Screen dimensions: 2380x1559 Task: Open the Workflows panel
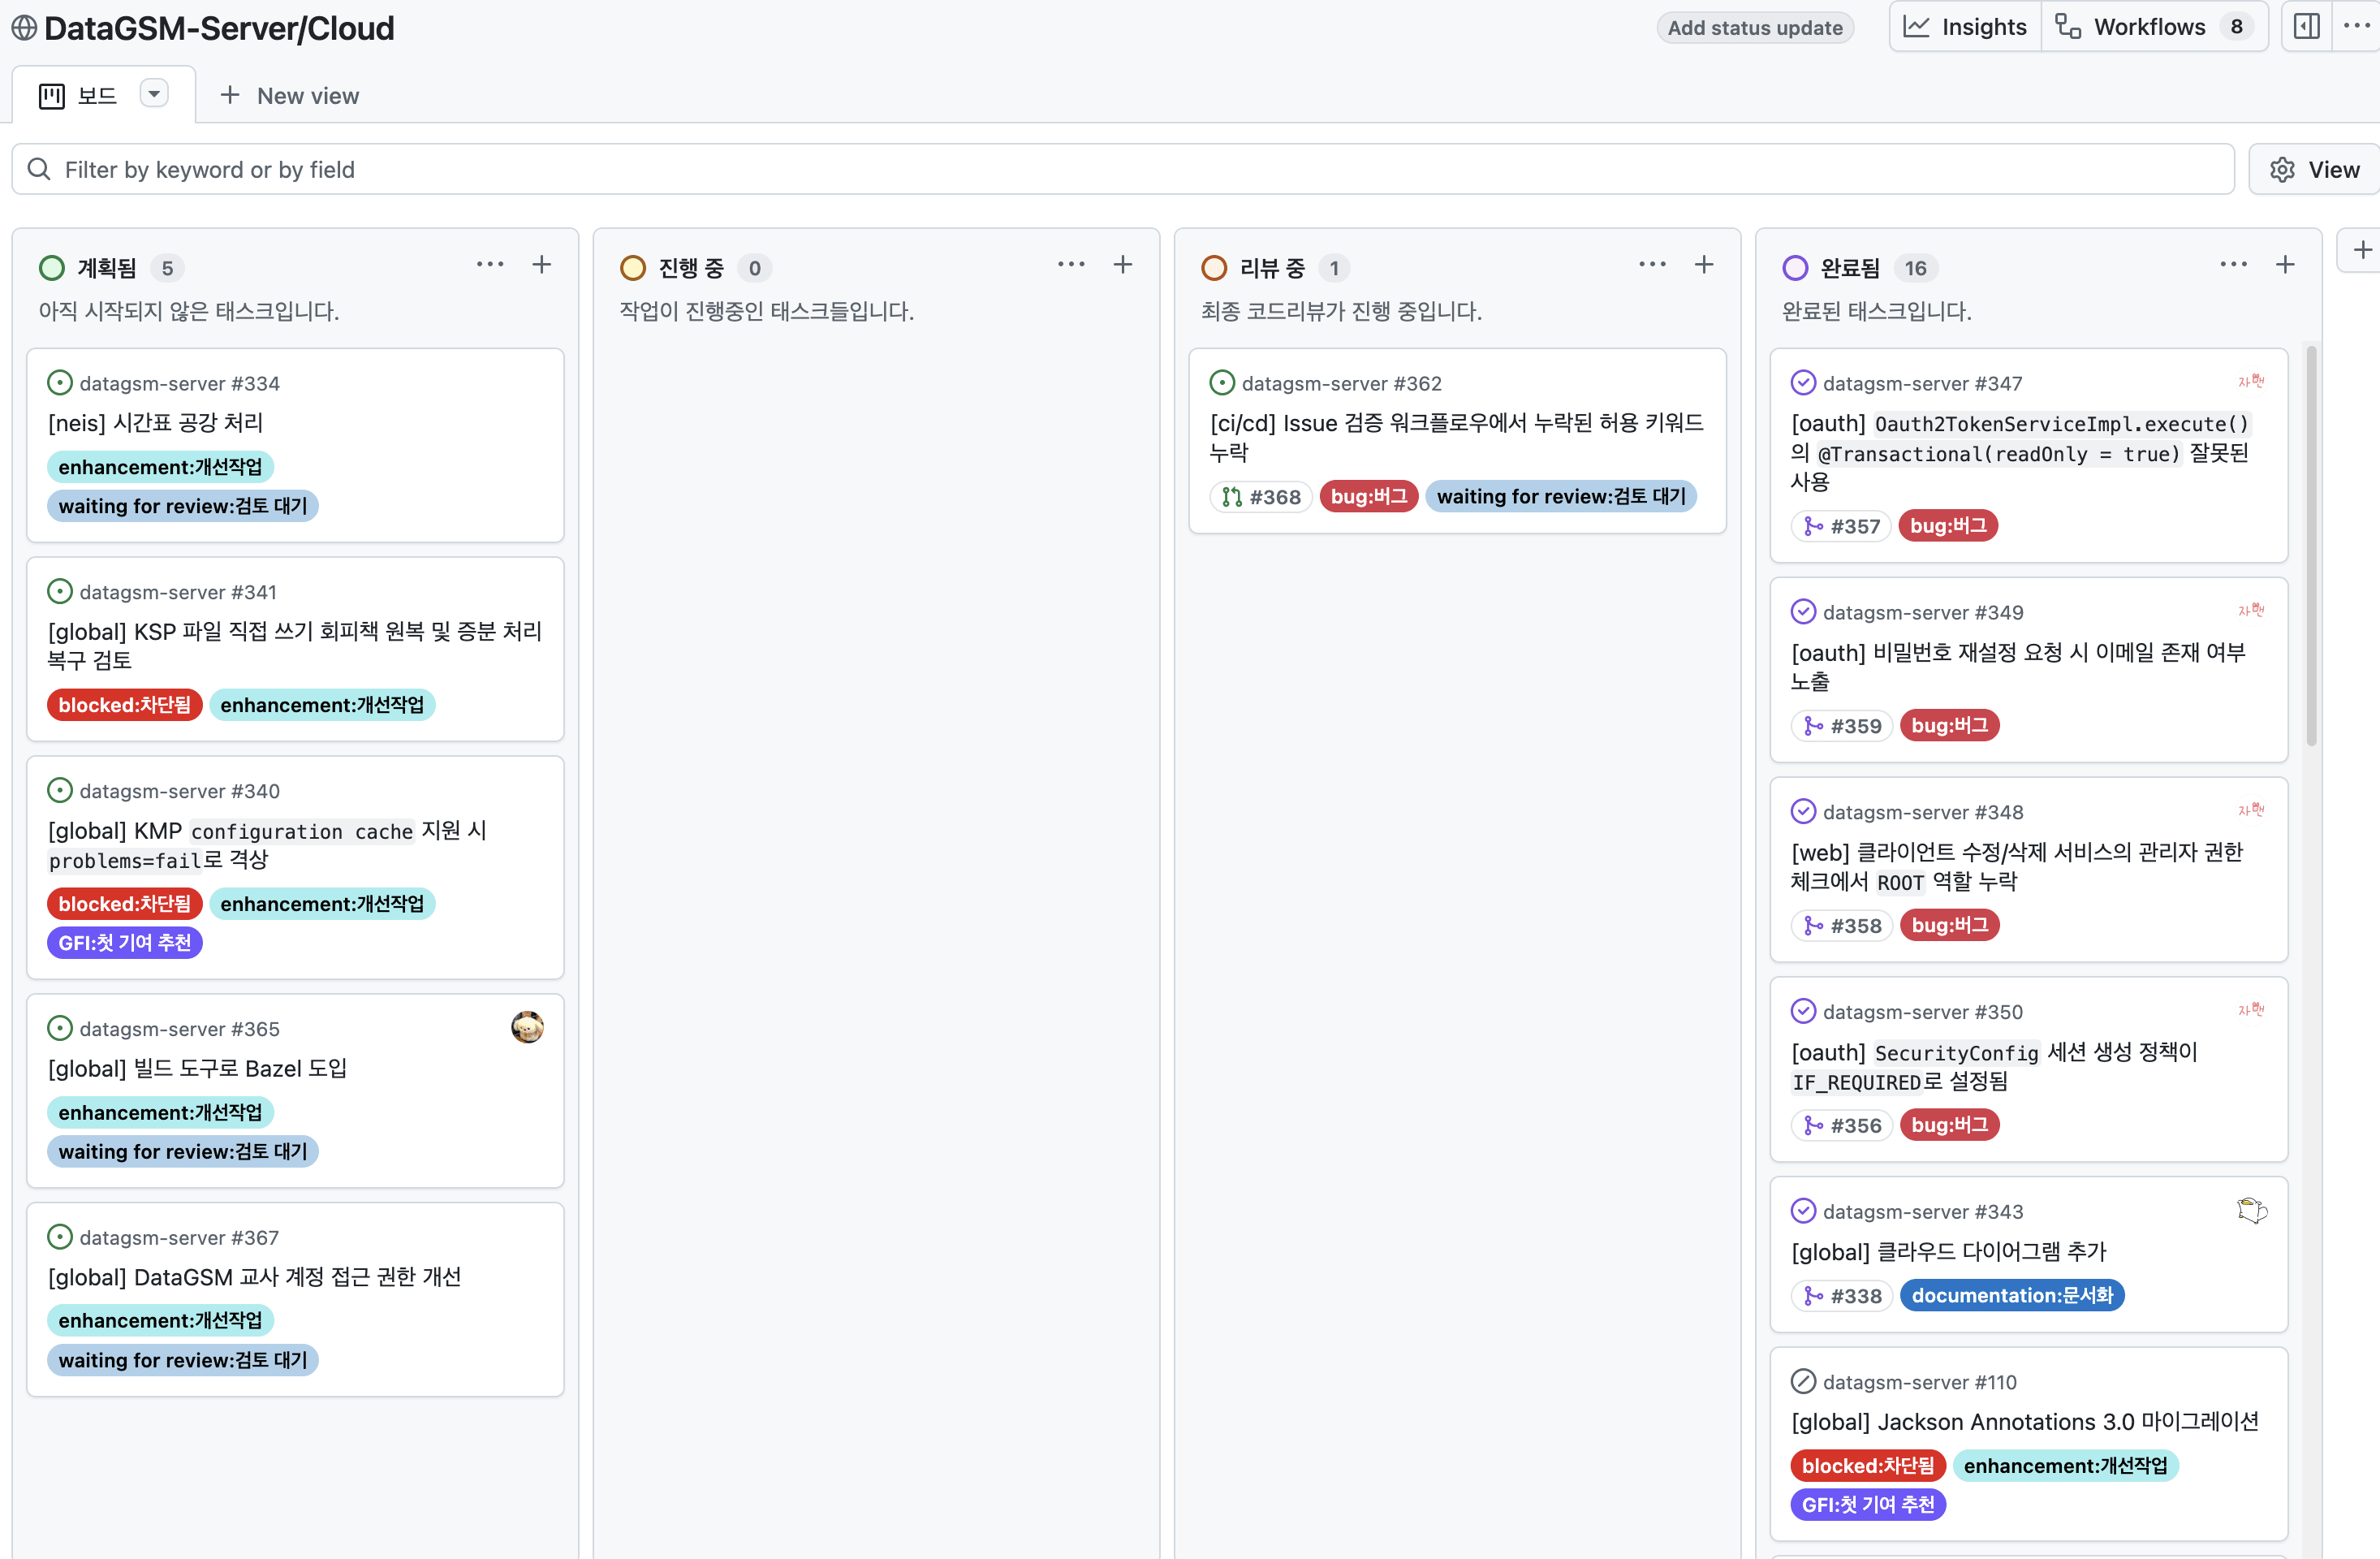pos(2154,27)
